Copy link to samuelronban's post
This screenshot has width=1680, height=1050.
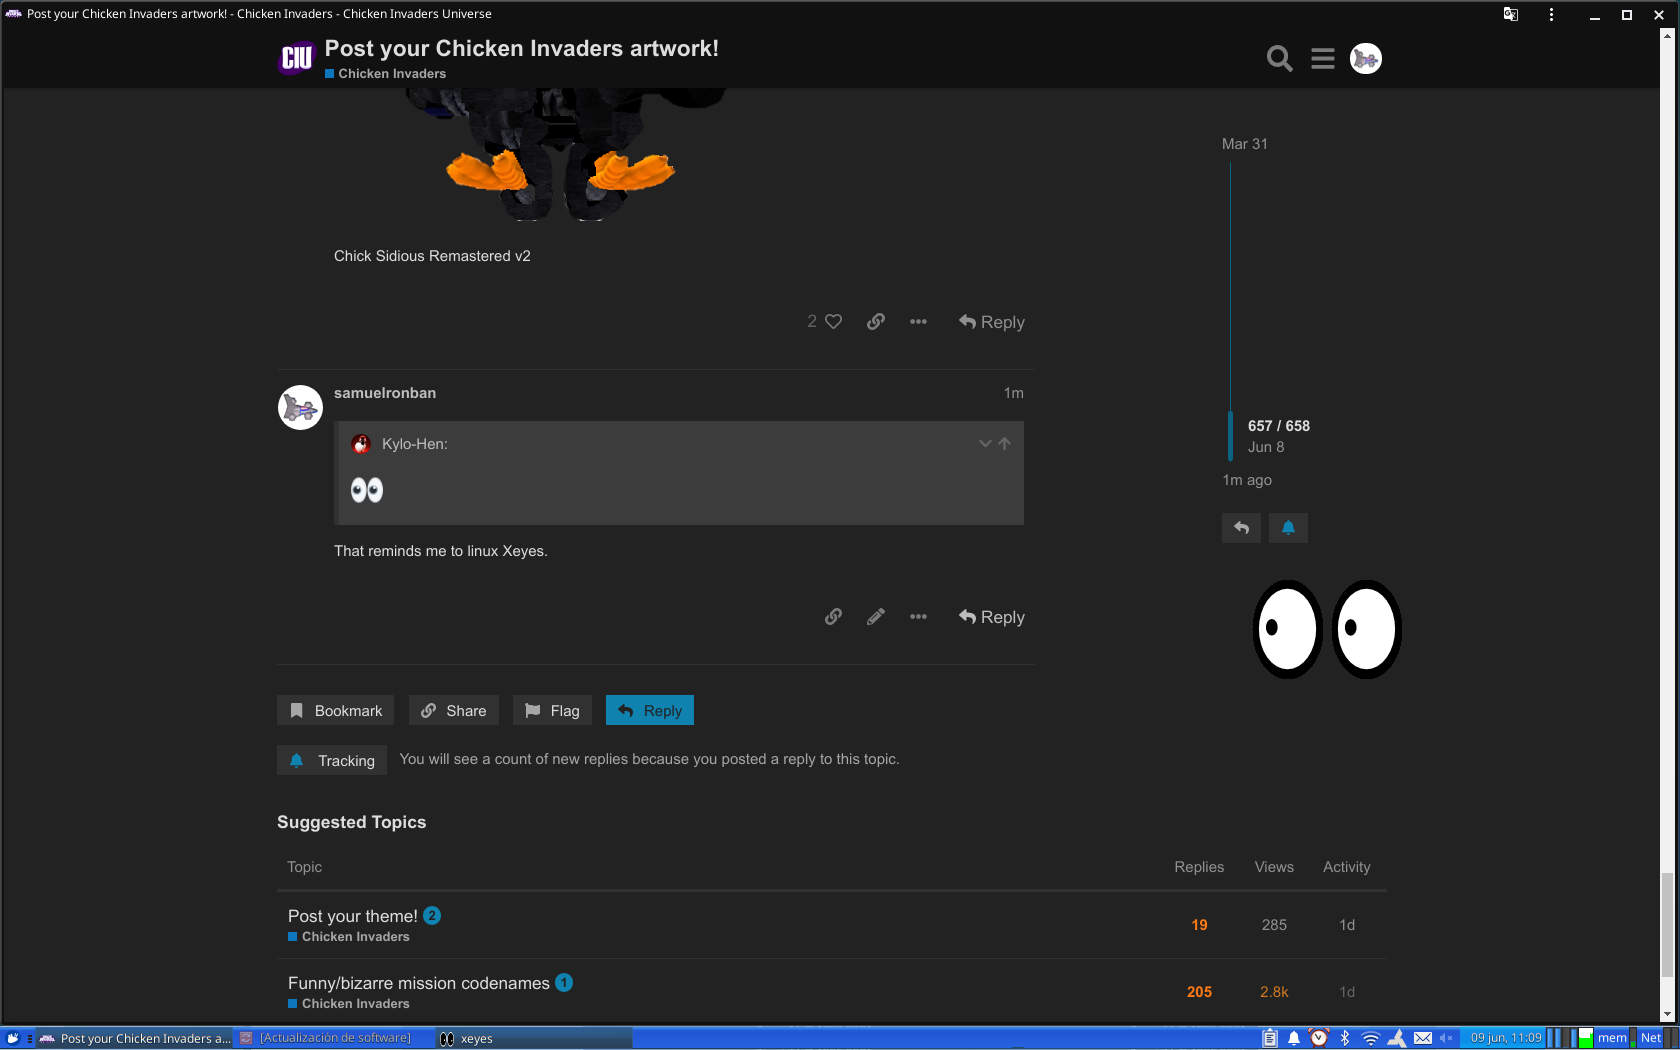click(x=833, y=617)
